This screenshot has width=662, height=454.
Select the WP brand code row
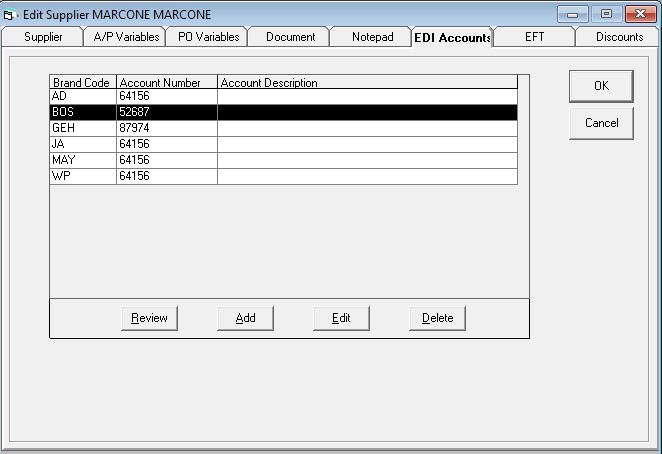click(x=284, y=177)
